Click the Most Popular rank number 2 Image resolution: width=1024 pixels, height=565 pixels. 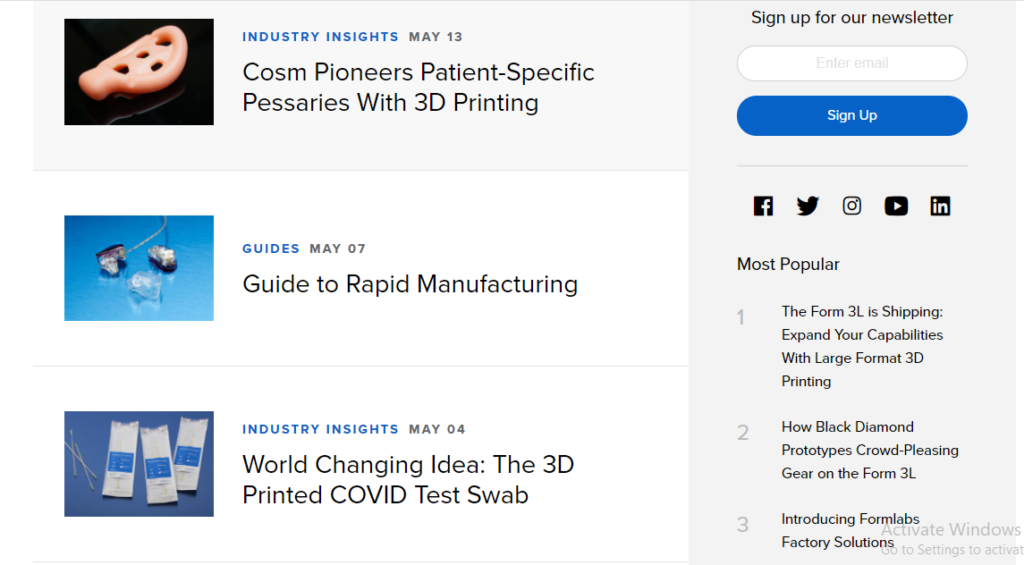click(x=743, y=433)
